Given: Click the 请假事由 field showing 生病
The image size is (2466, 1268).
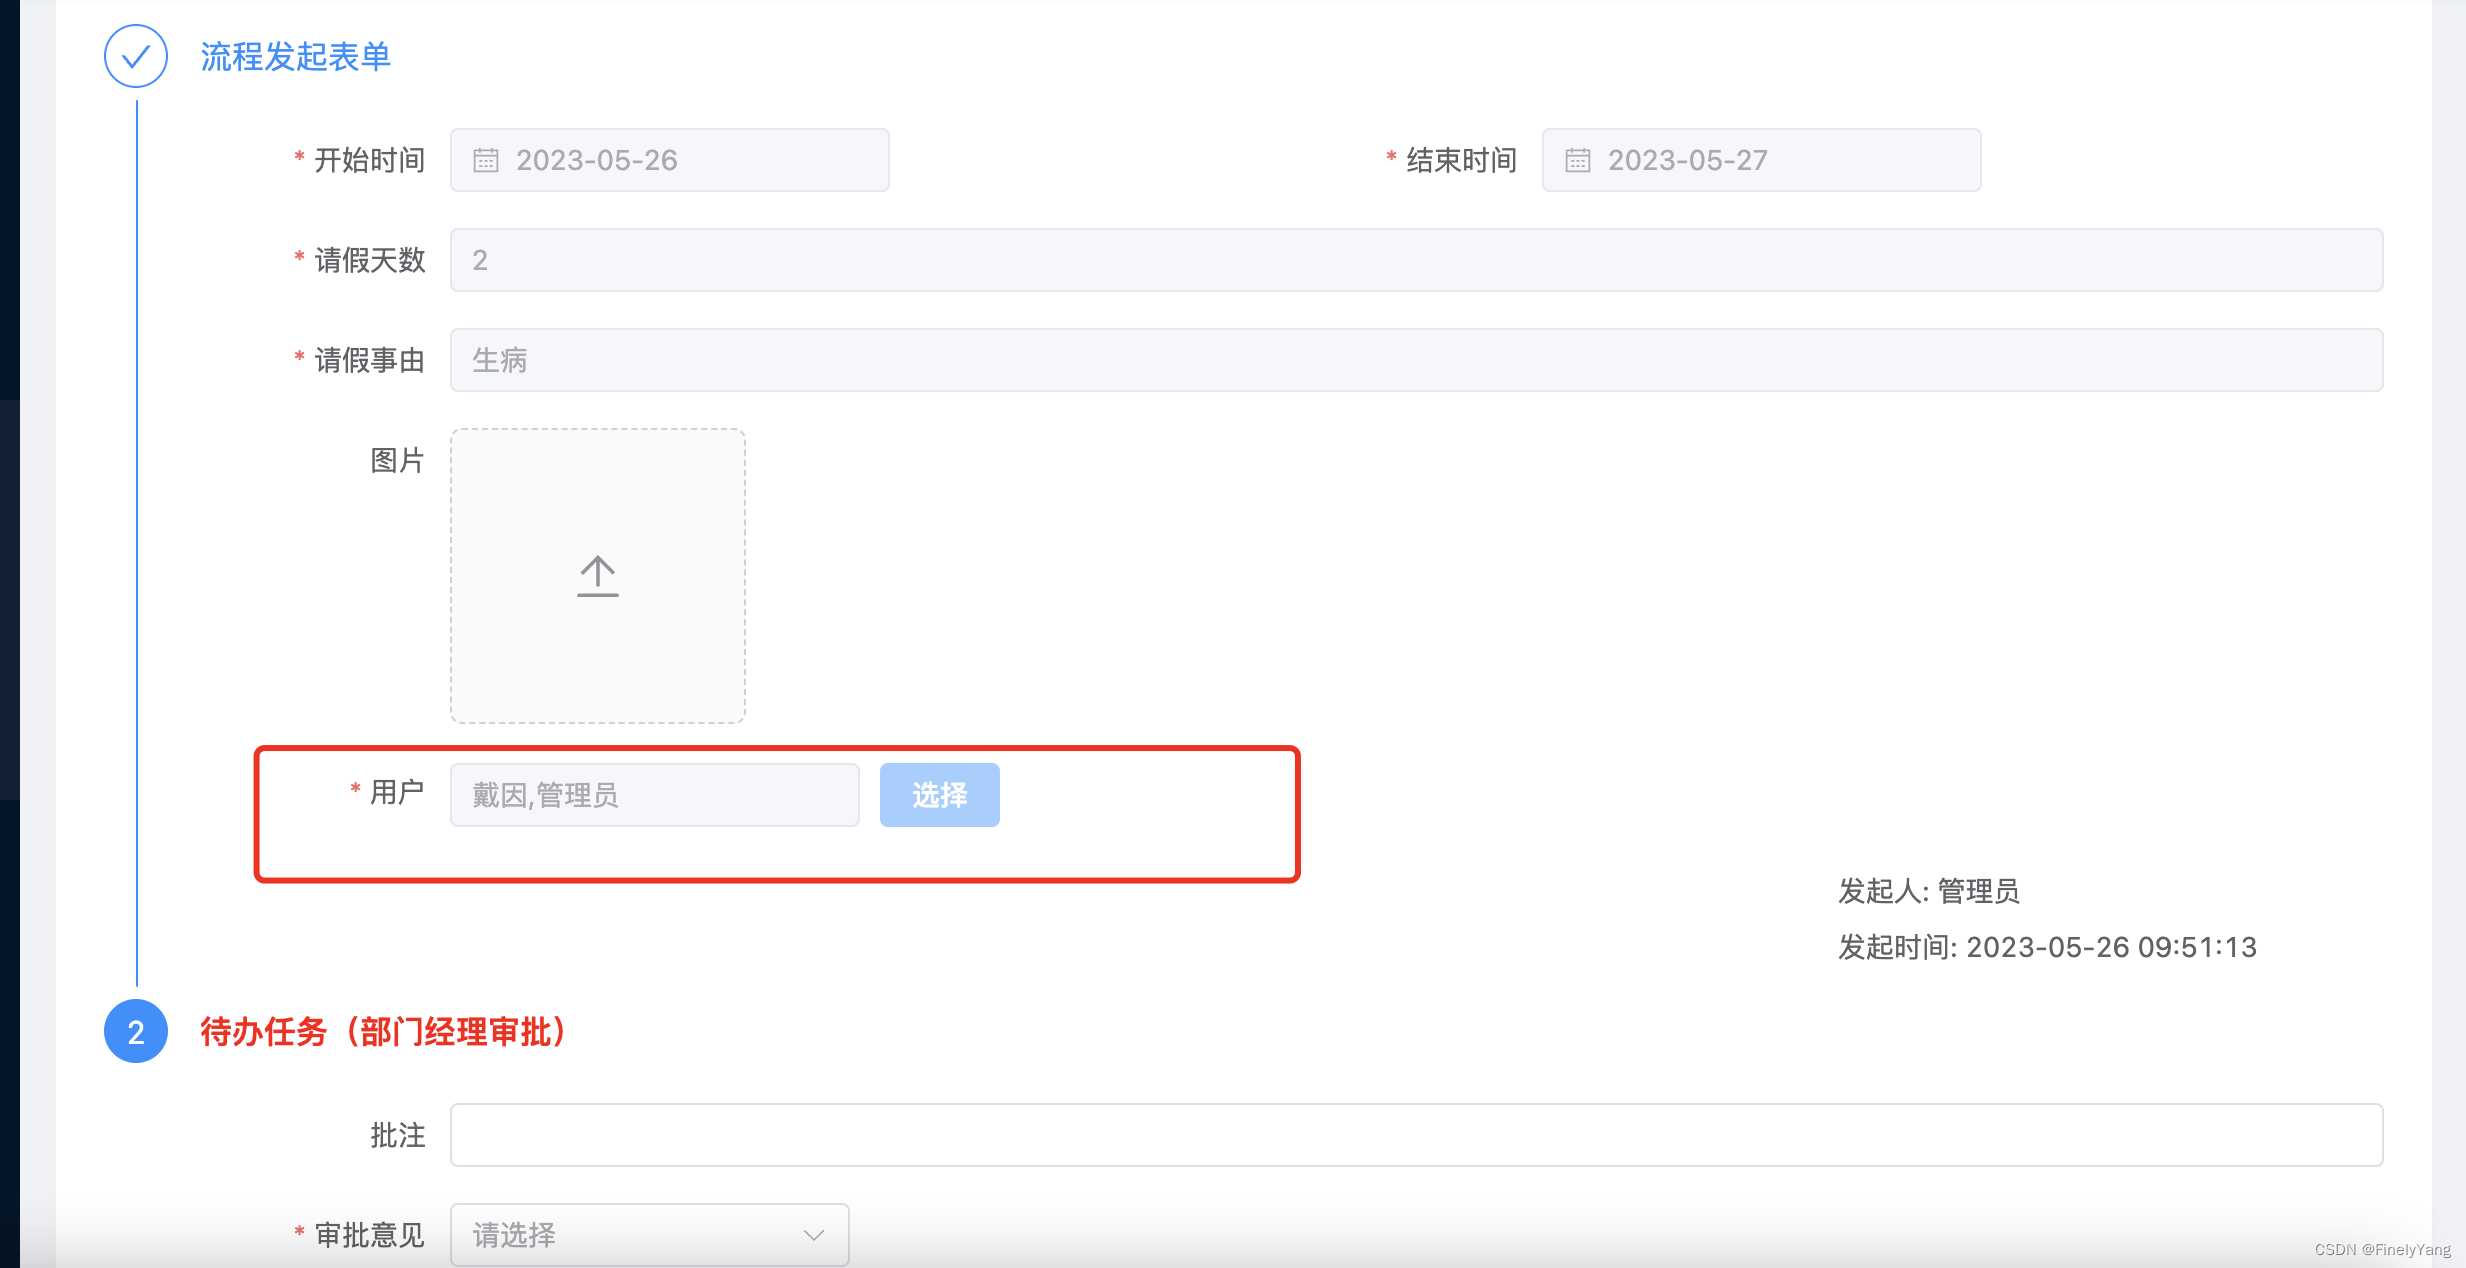Looking at the screenshot, I should (1416, 360).
